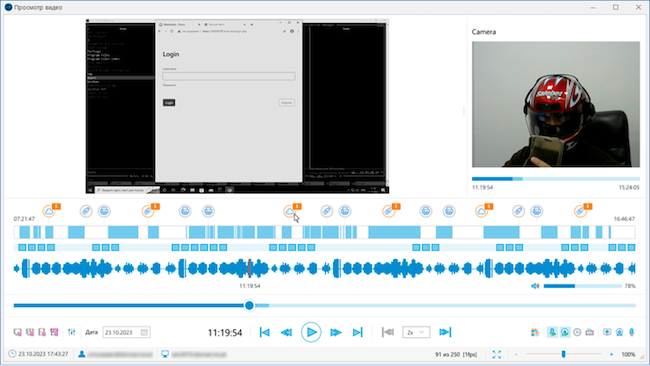Viewport: 650px width, 366px height.
Task: Click the Login button in the recorded browser
Action: (x=169, y=102)
